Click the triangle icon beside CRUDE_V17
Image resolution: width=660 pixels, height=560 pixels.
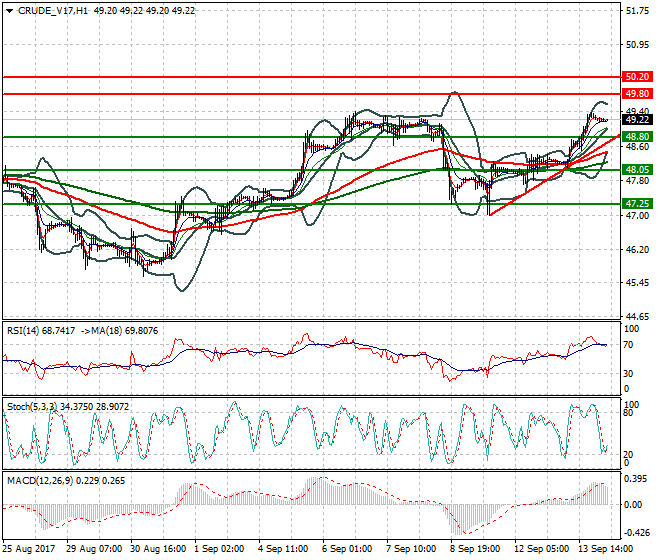6,10
